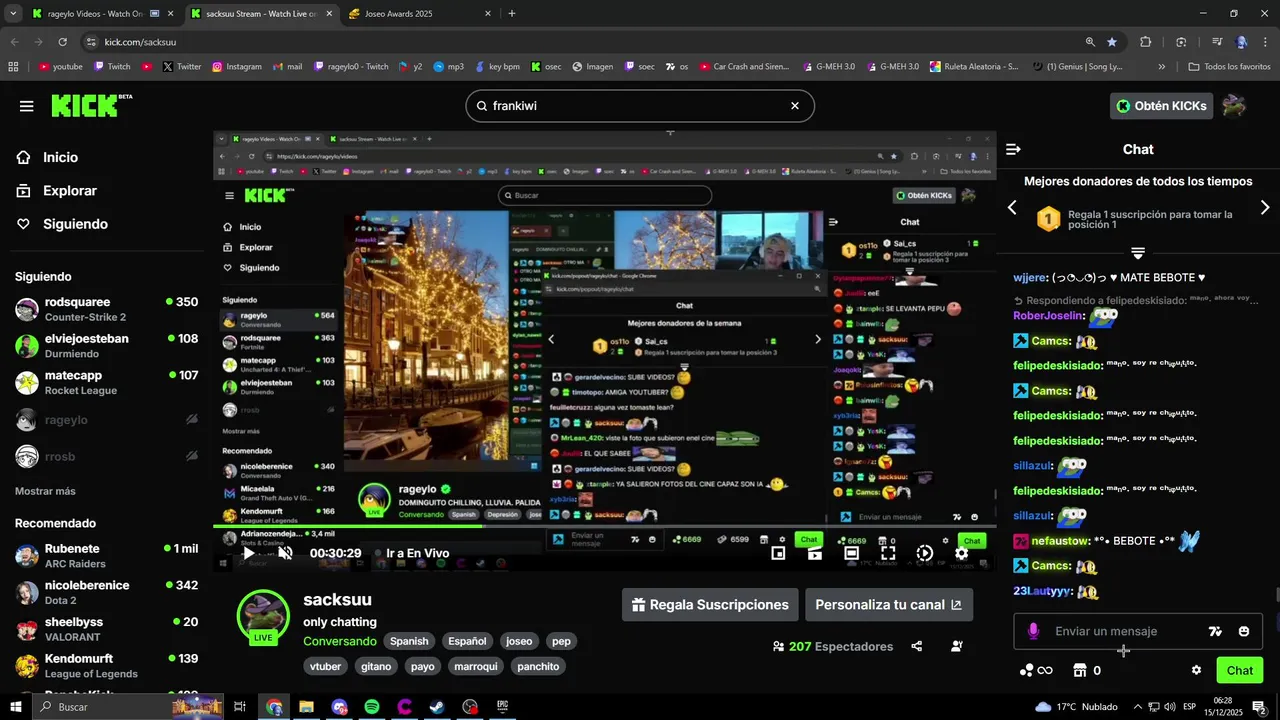The height and width of the screenshot is (720, 1280).
Task: Click Regala Suscripciones button
Action: coord(710,605)
